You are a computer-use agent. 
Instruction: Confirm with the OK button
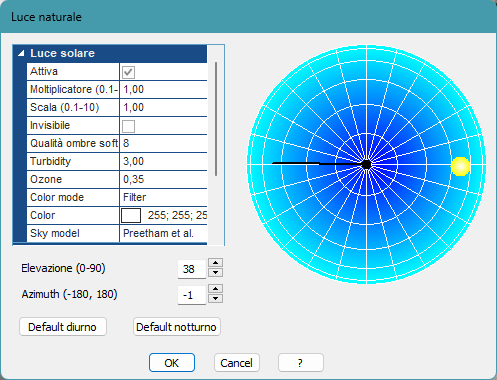click(172, 363)
